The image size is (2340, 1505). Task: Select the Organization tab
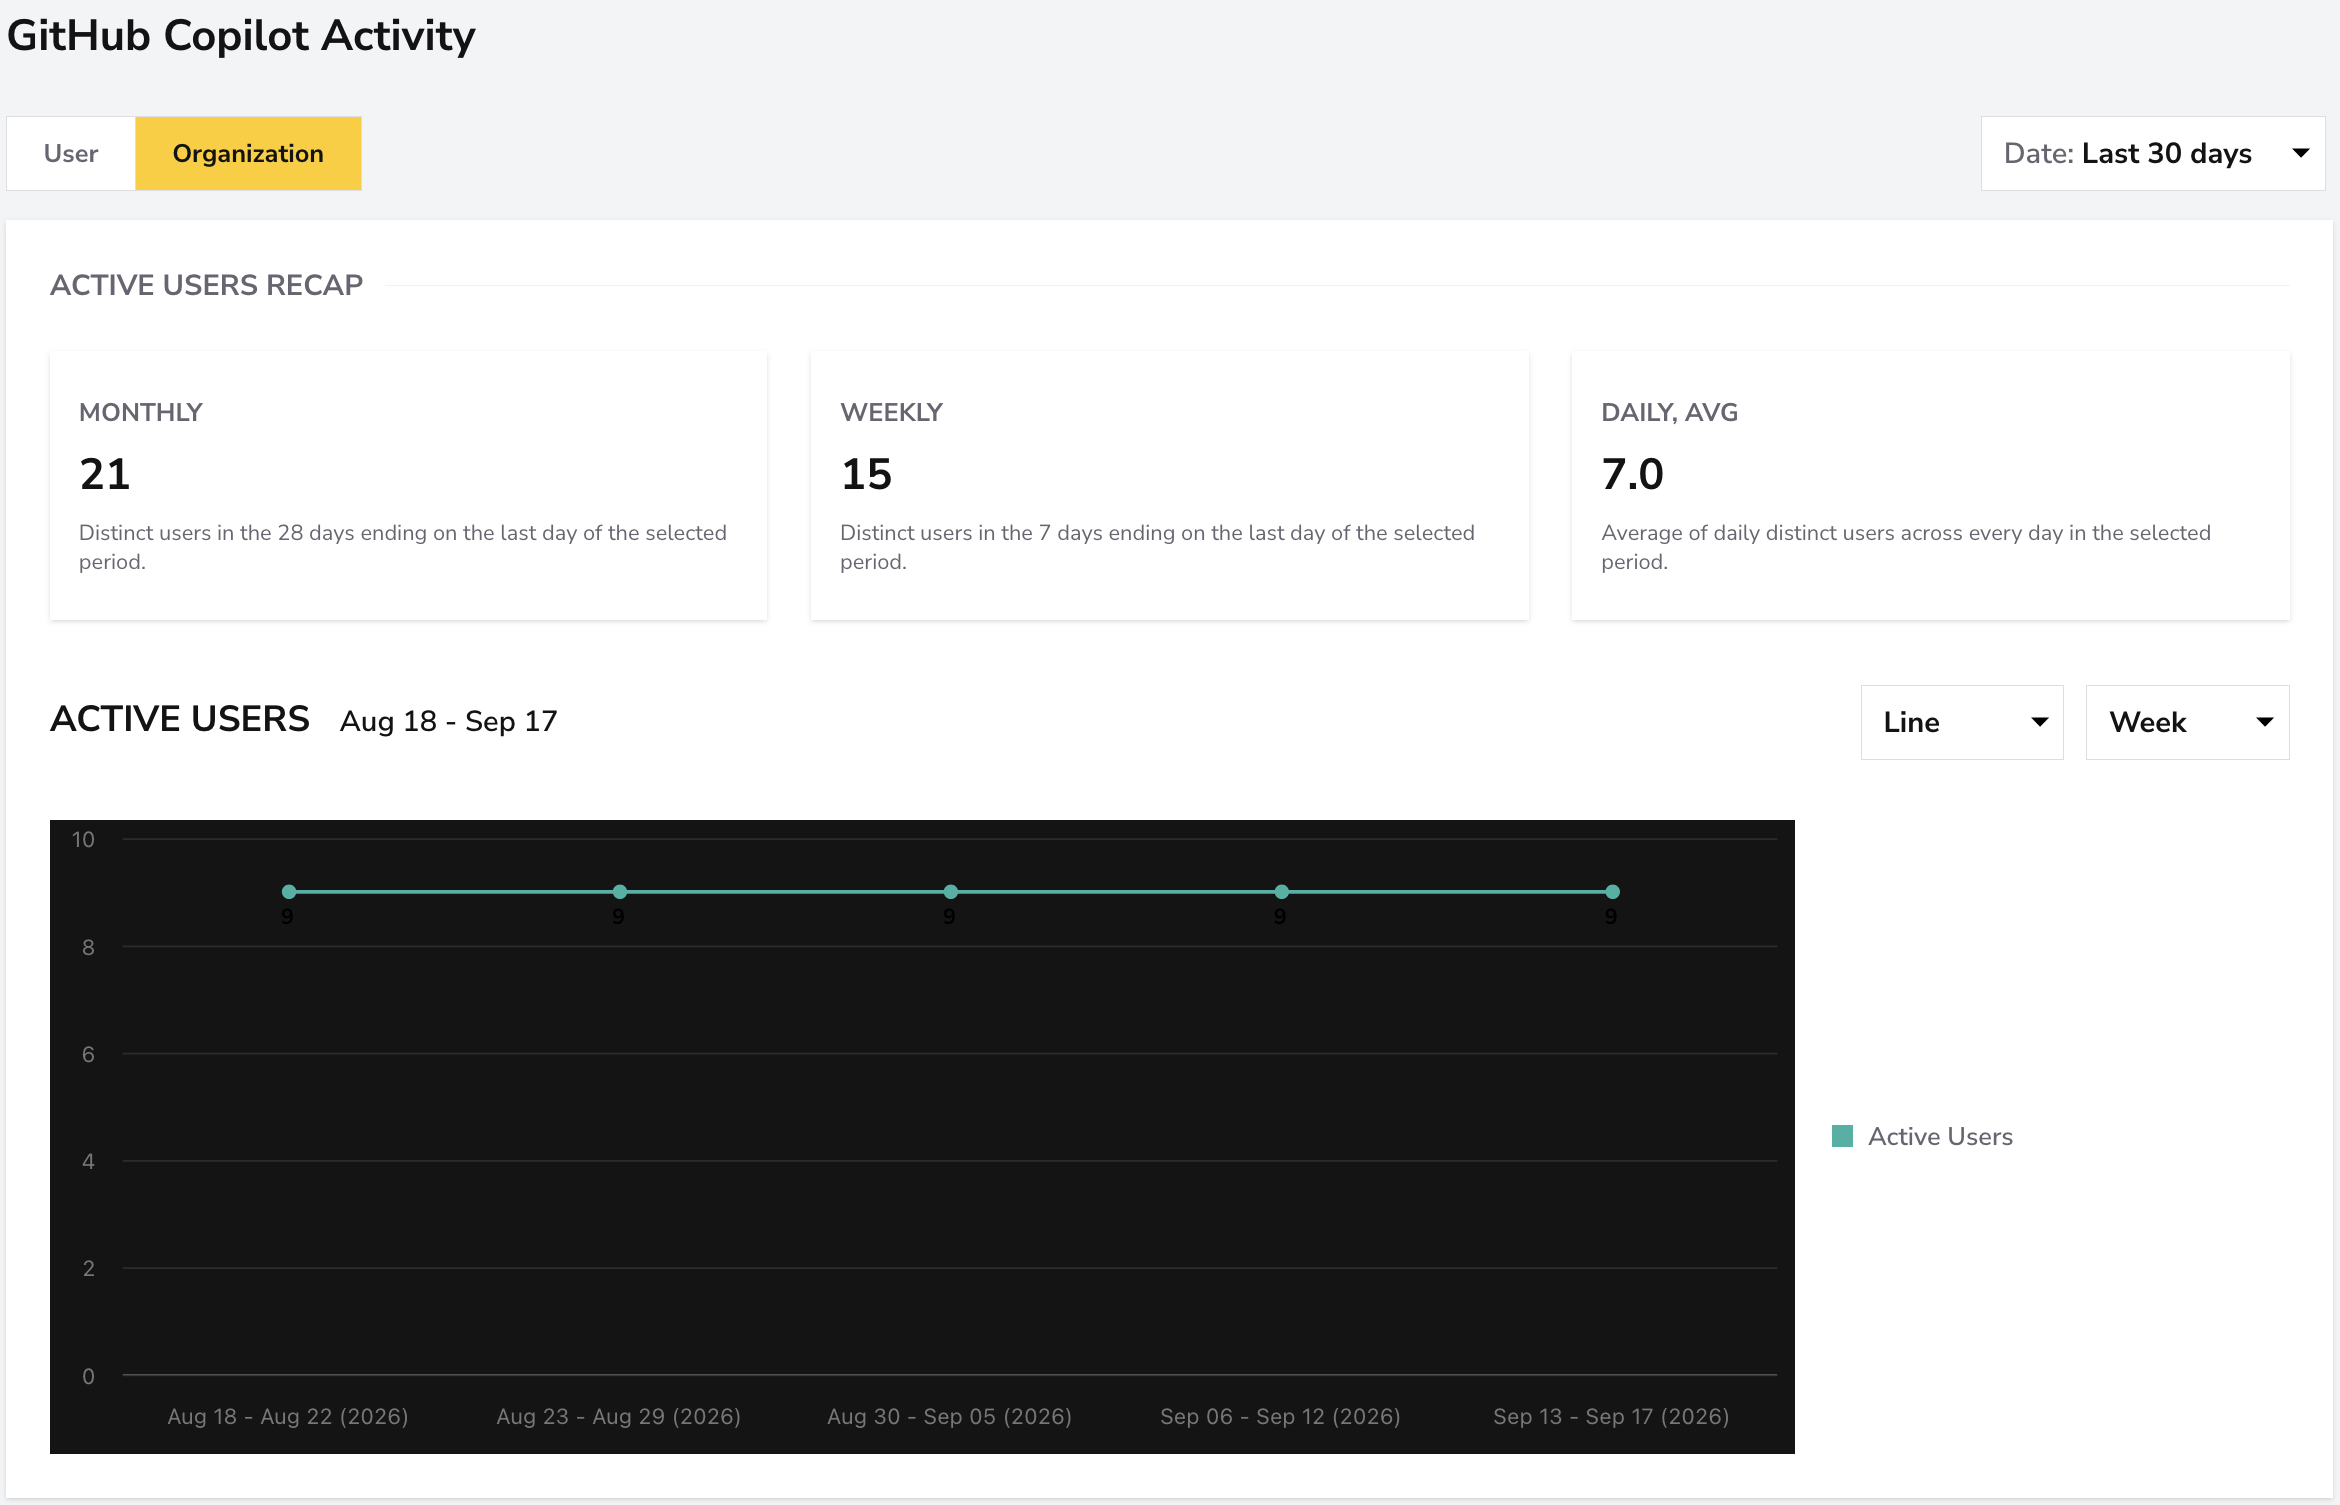tap(248, 153)
